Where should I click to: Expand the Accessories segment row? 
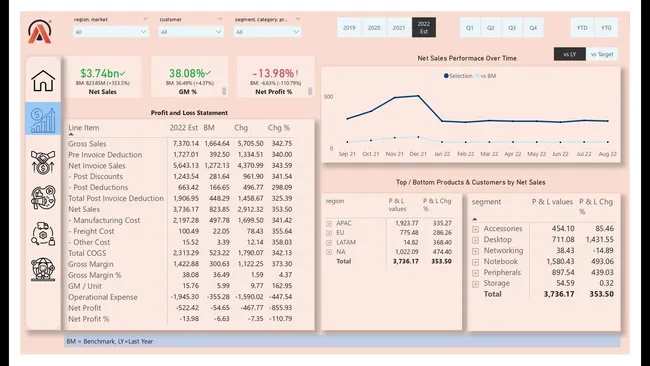(475, 229)
